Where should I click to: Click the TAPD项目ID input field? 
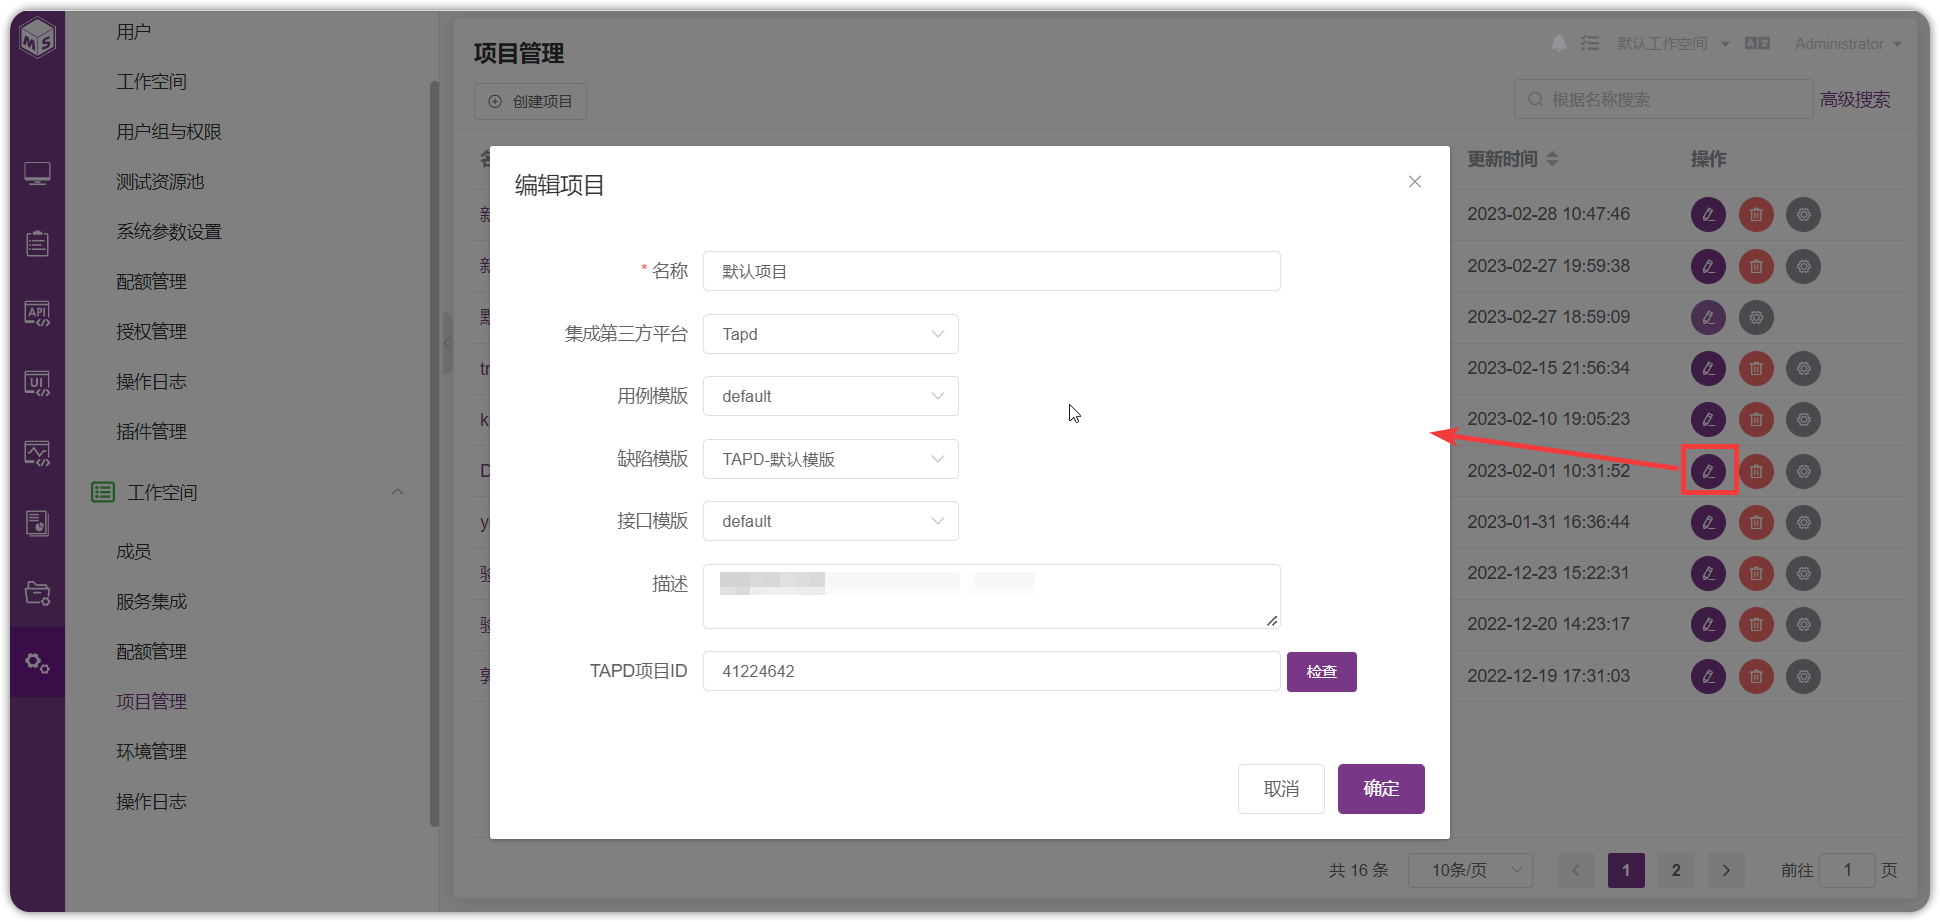pos(992,671)
